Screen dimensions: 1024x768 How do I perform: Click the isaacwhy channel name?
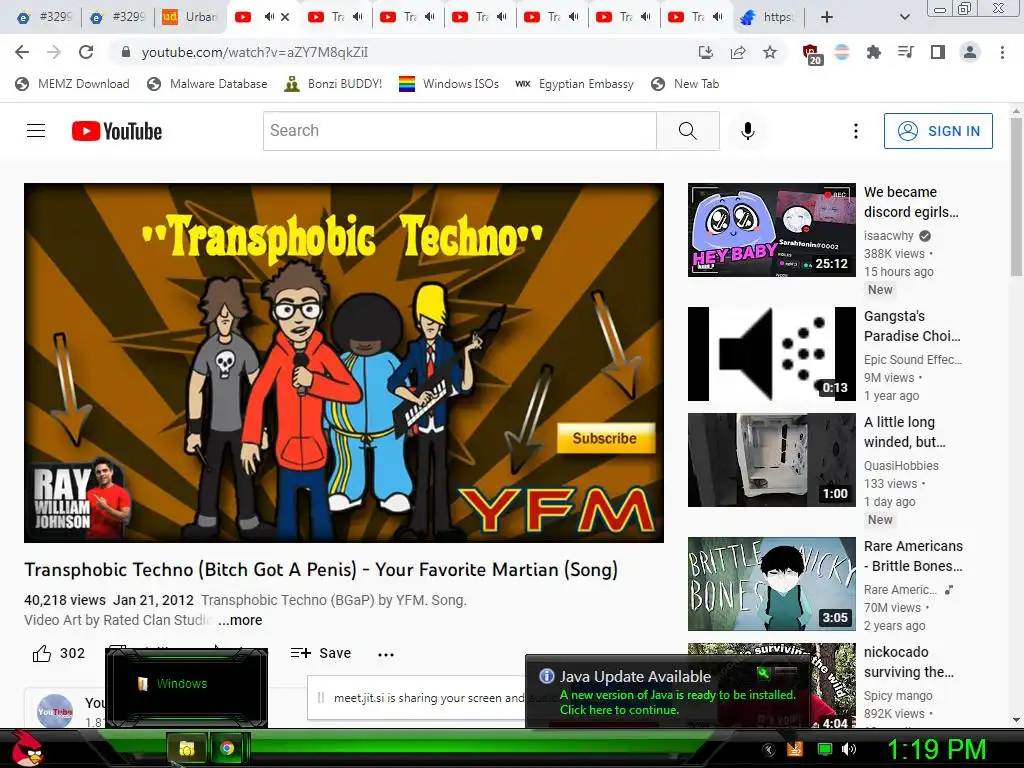pyautogui.click(x=889, y=236)
